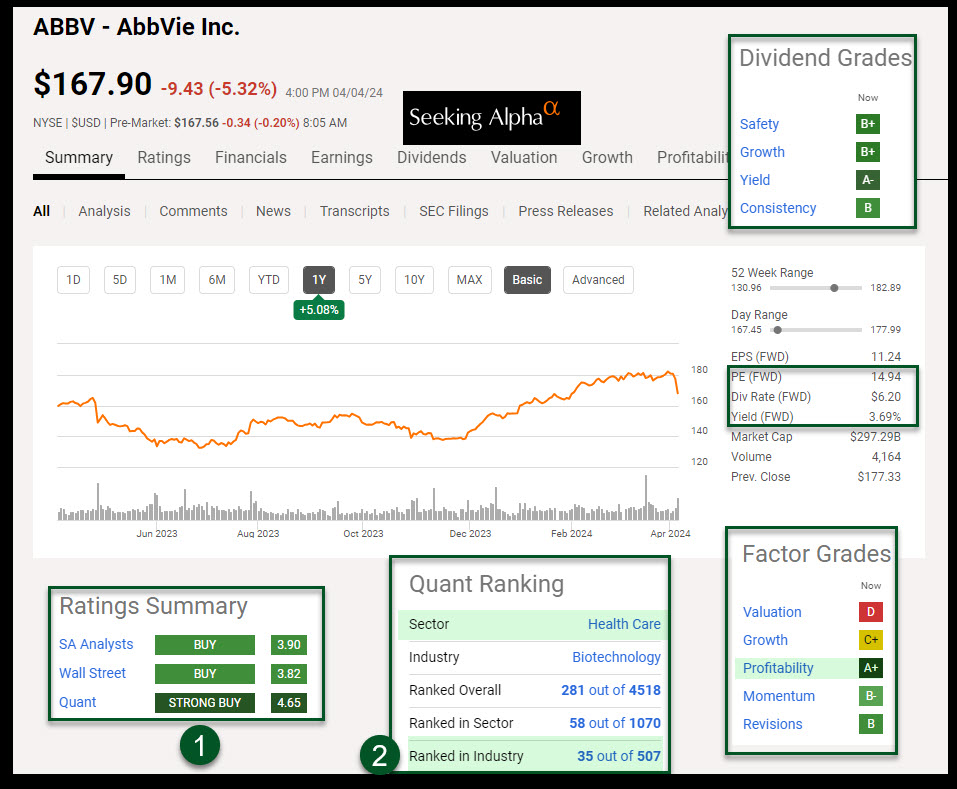Switch to the Financials tab
Viewport: 957px width, 789px height.
tap(250, 157)
